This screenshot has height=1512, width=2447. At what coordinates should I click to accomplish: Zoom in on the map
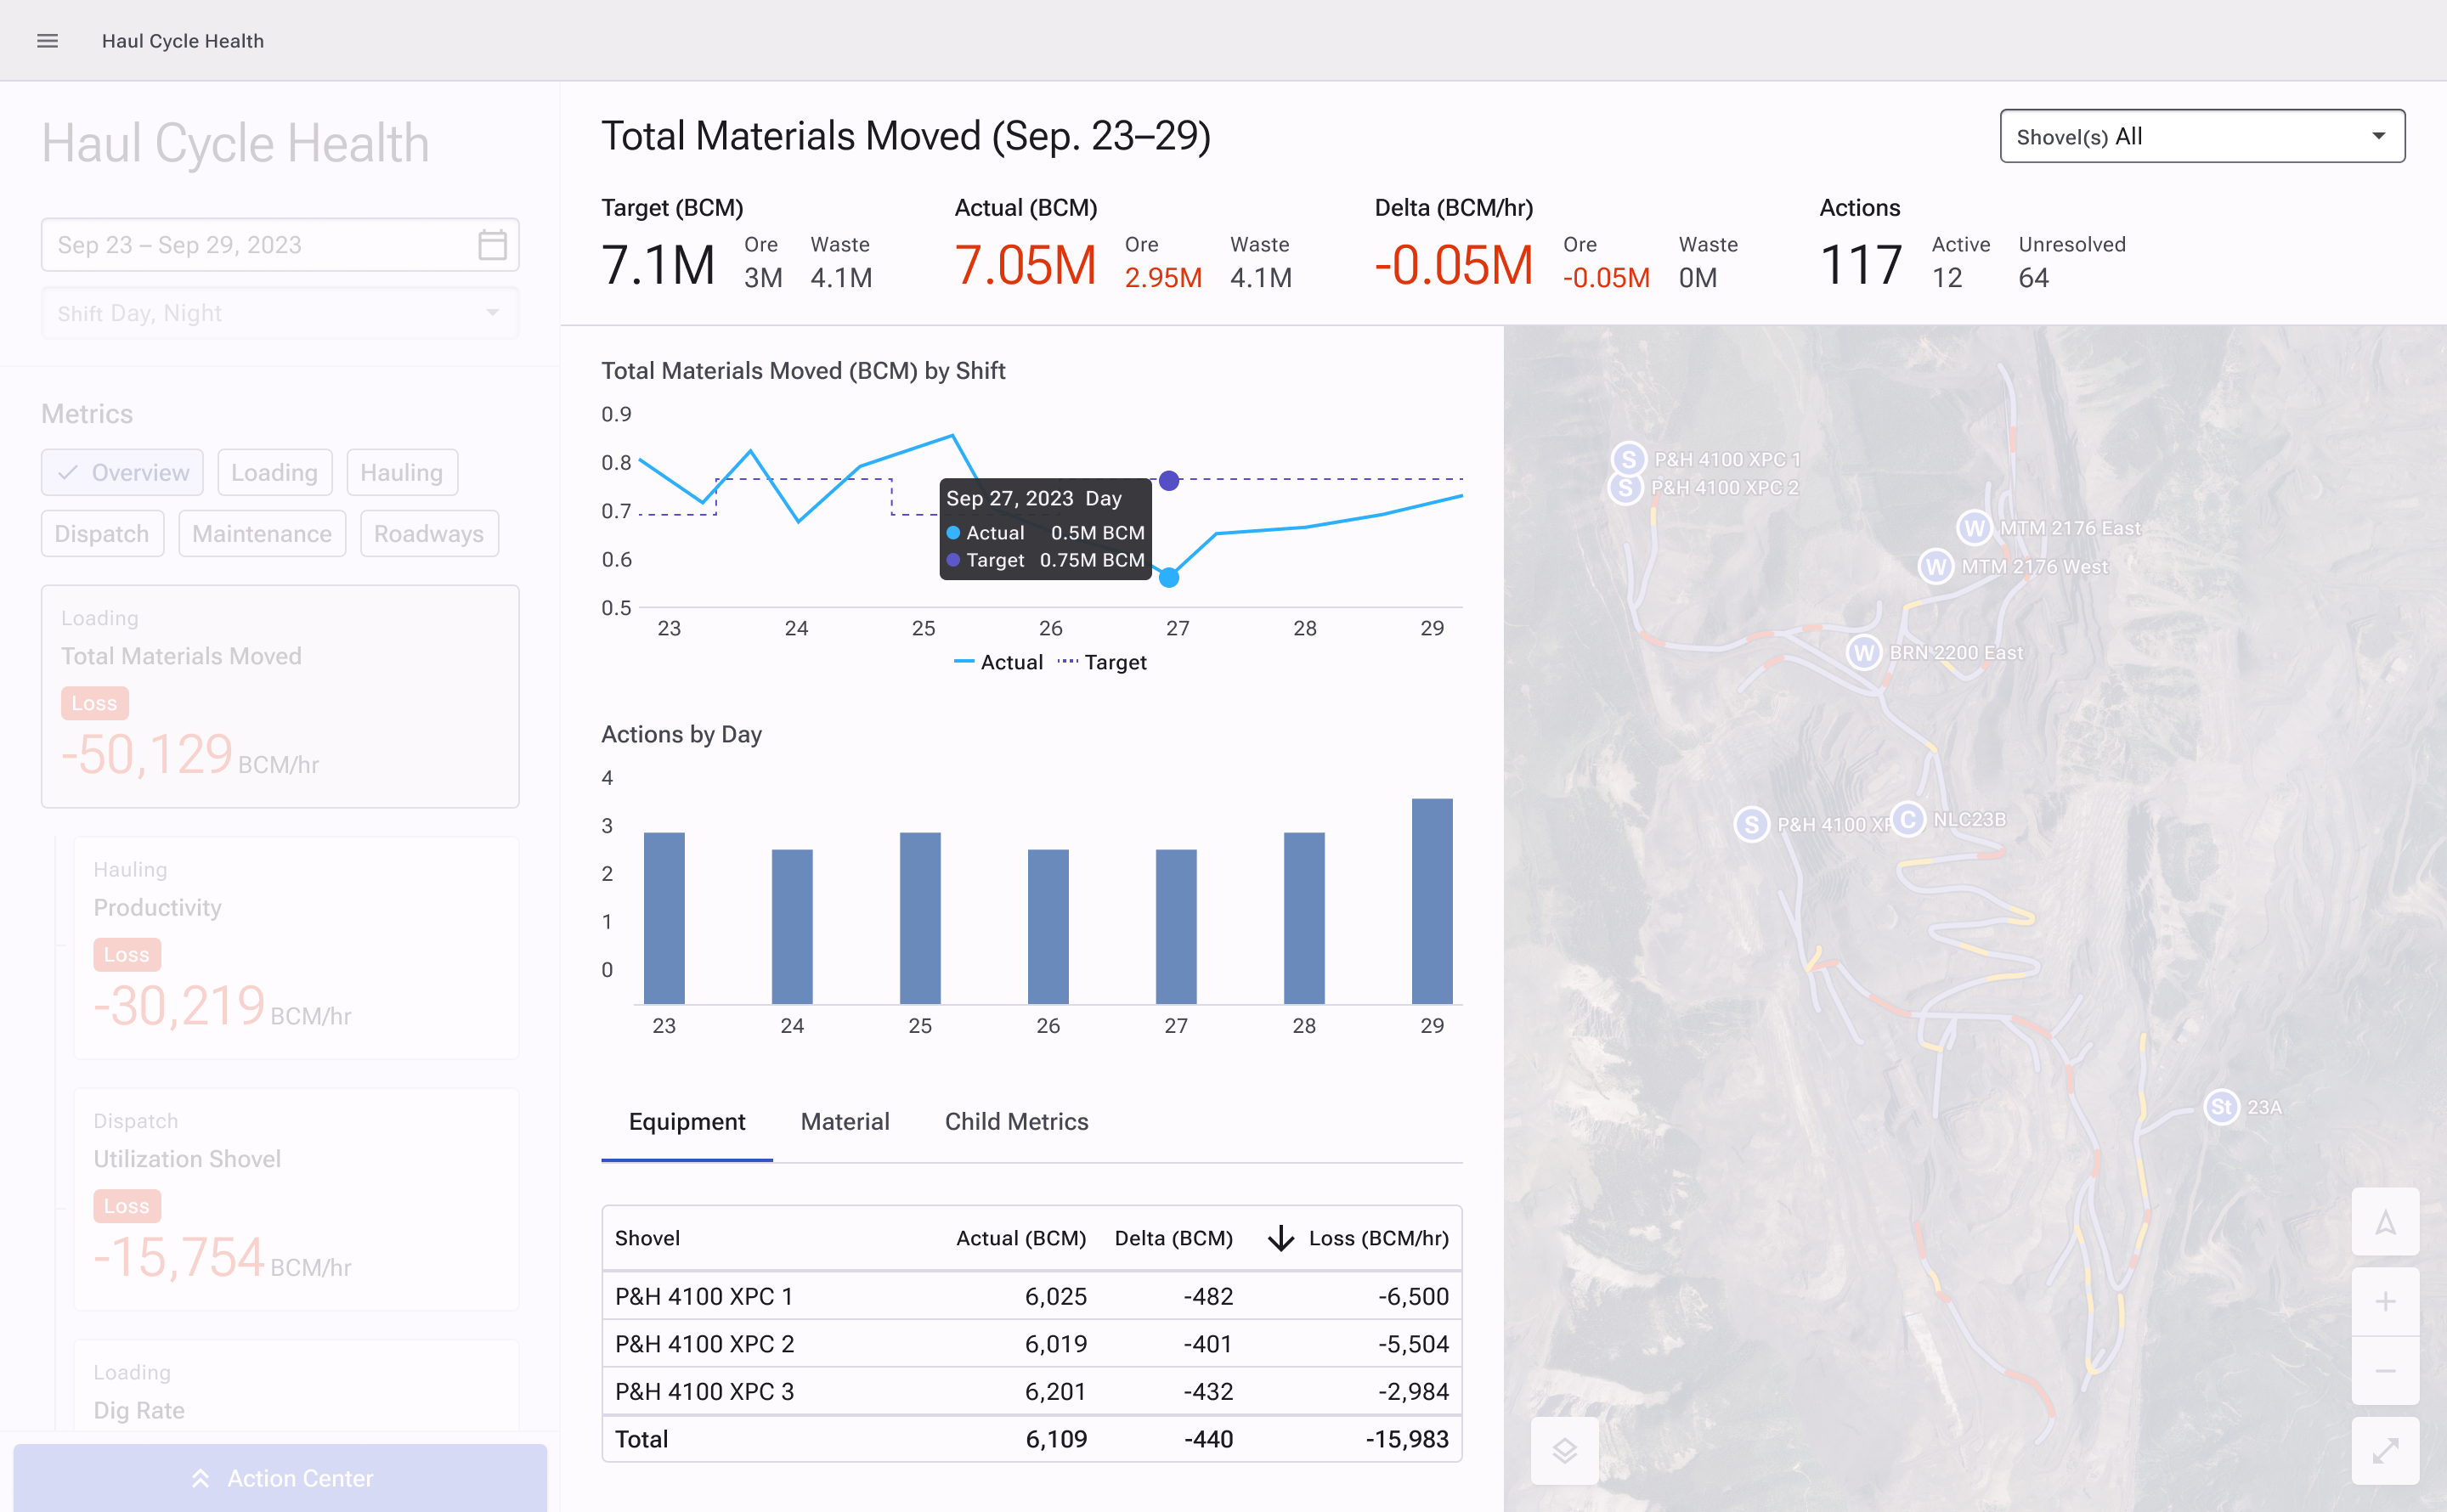(2385, 1302)
